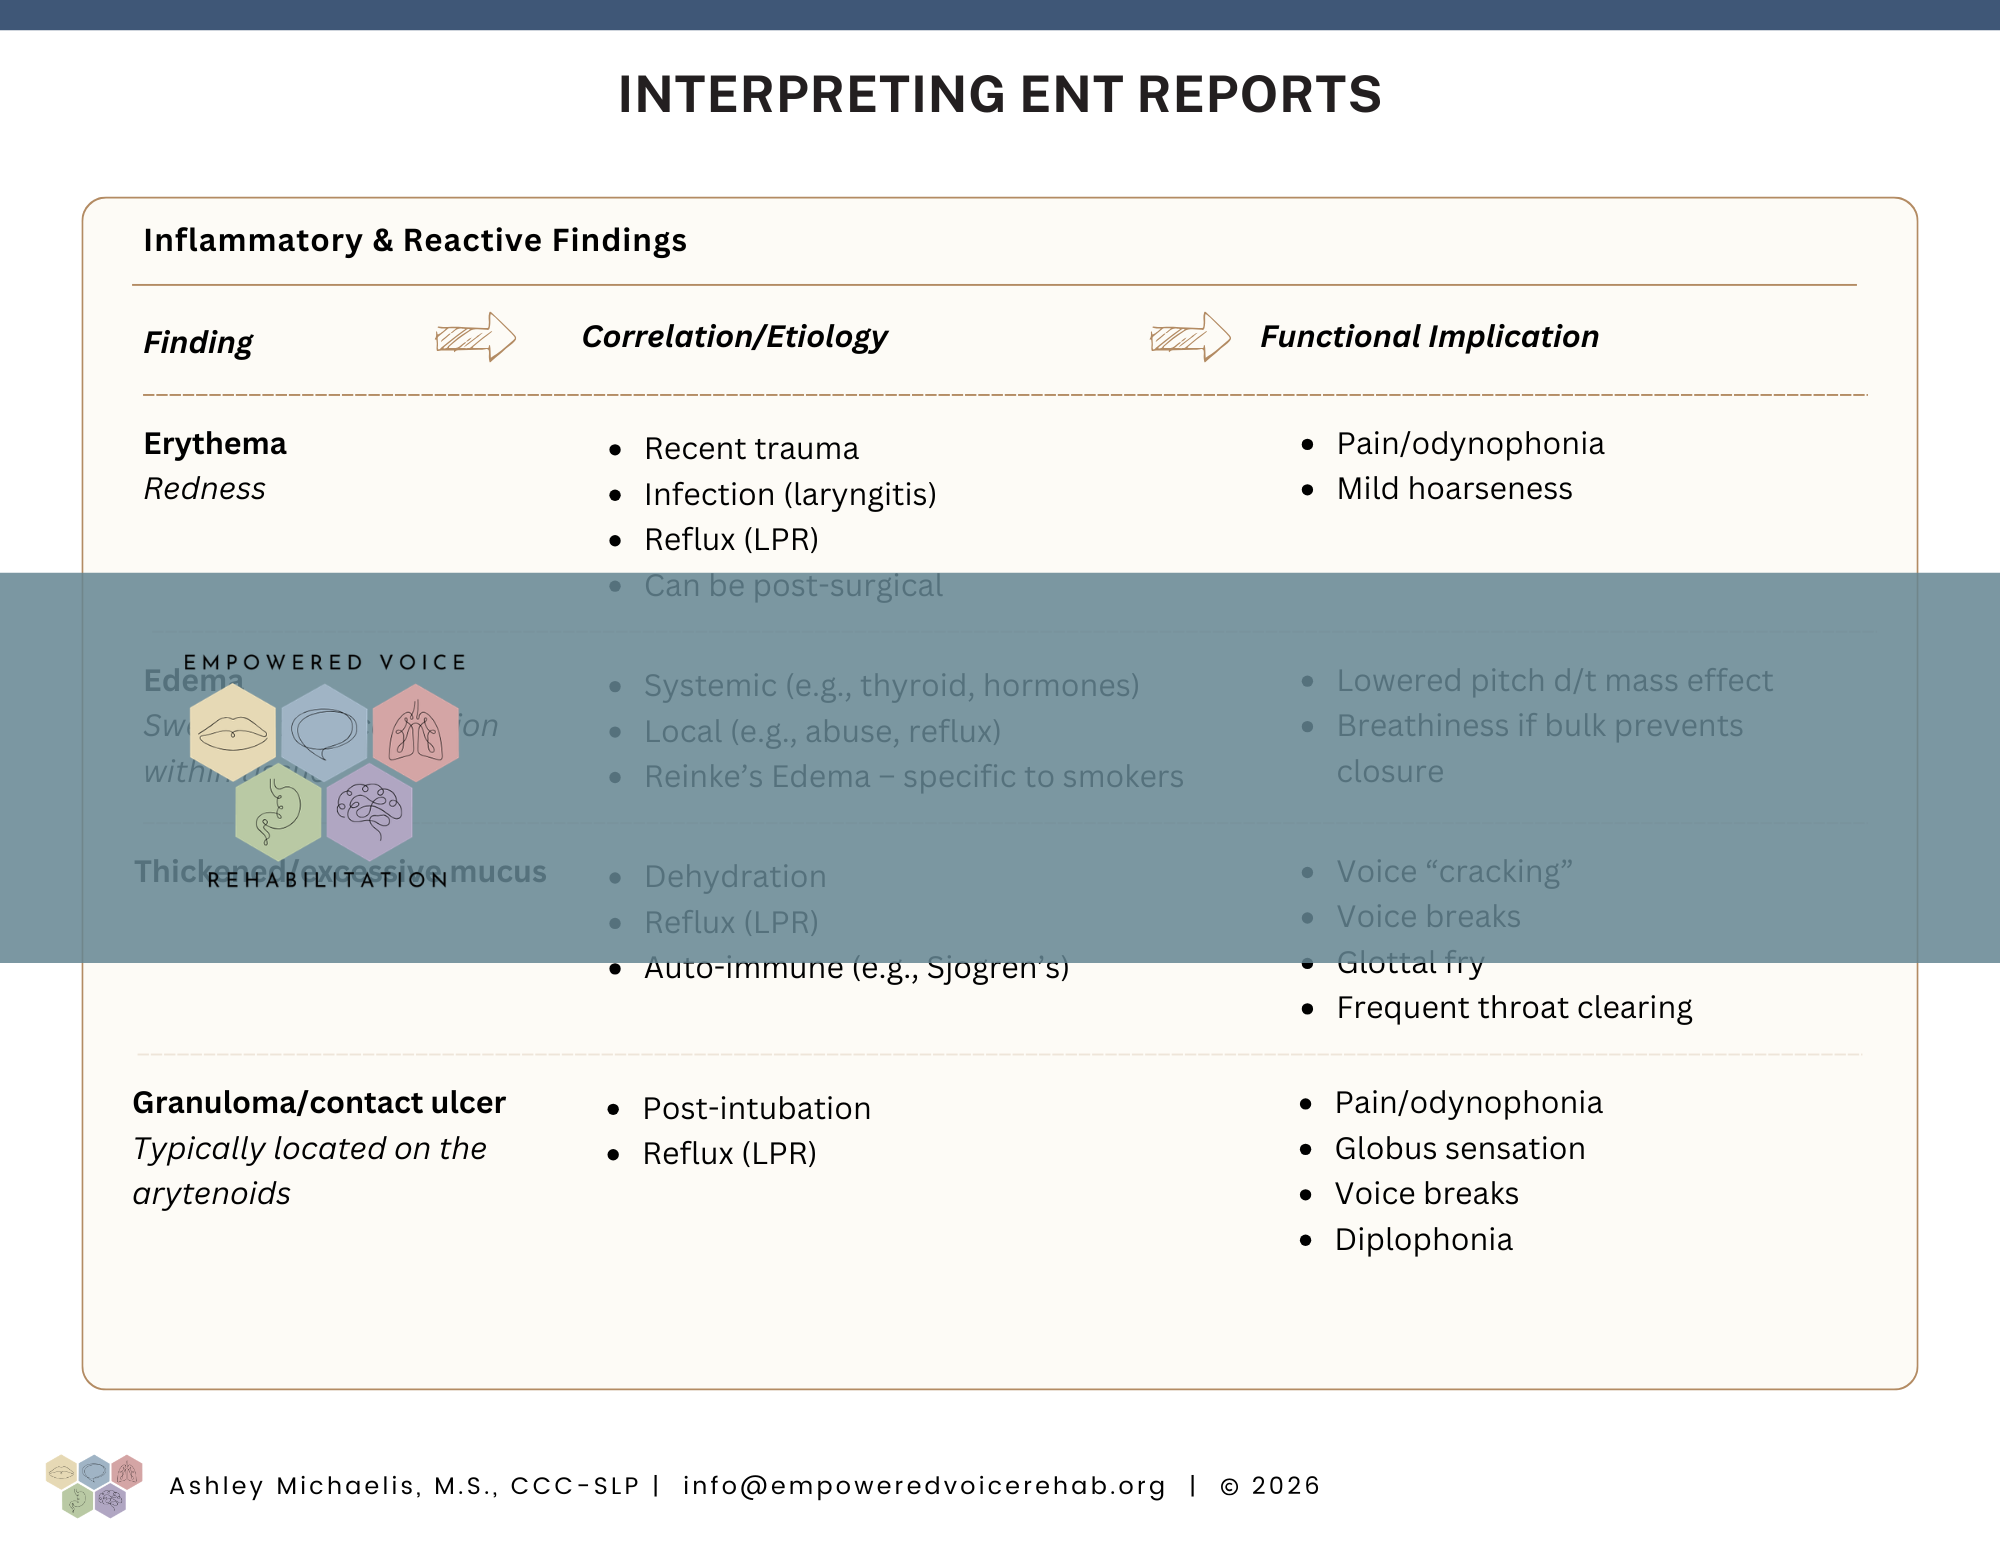Screen dimensions: 2000x1545
Task: Click the small footer logo
Action: click(94, 1485)
